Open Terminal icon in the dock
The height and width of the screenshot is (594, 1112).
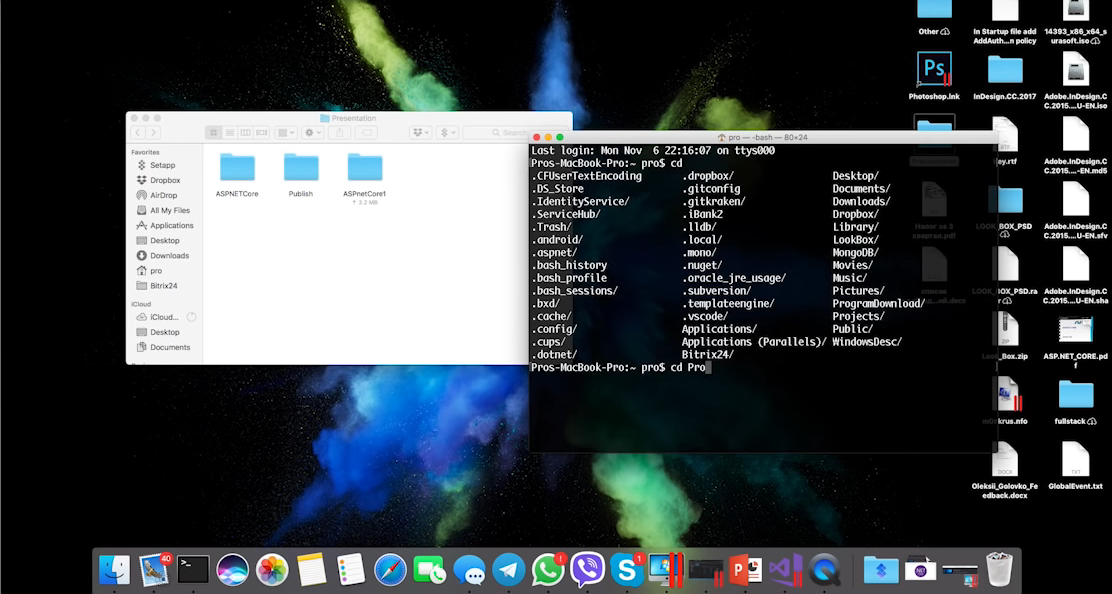tap(193, 569)
